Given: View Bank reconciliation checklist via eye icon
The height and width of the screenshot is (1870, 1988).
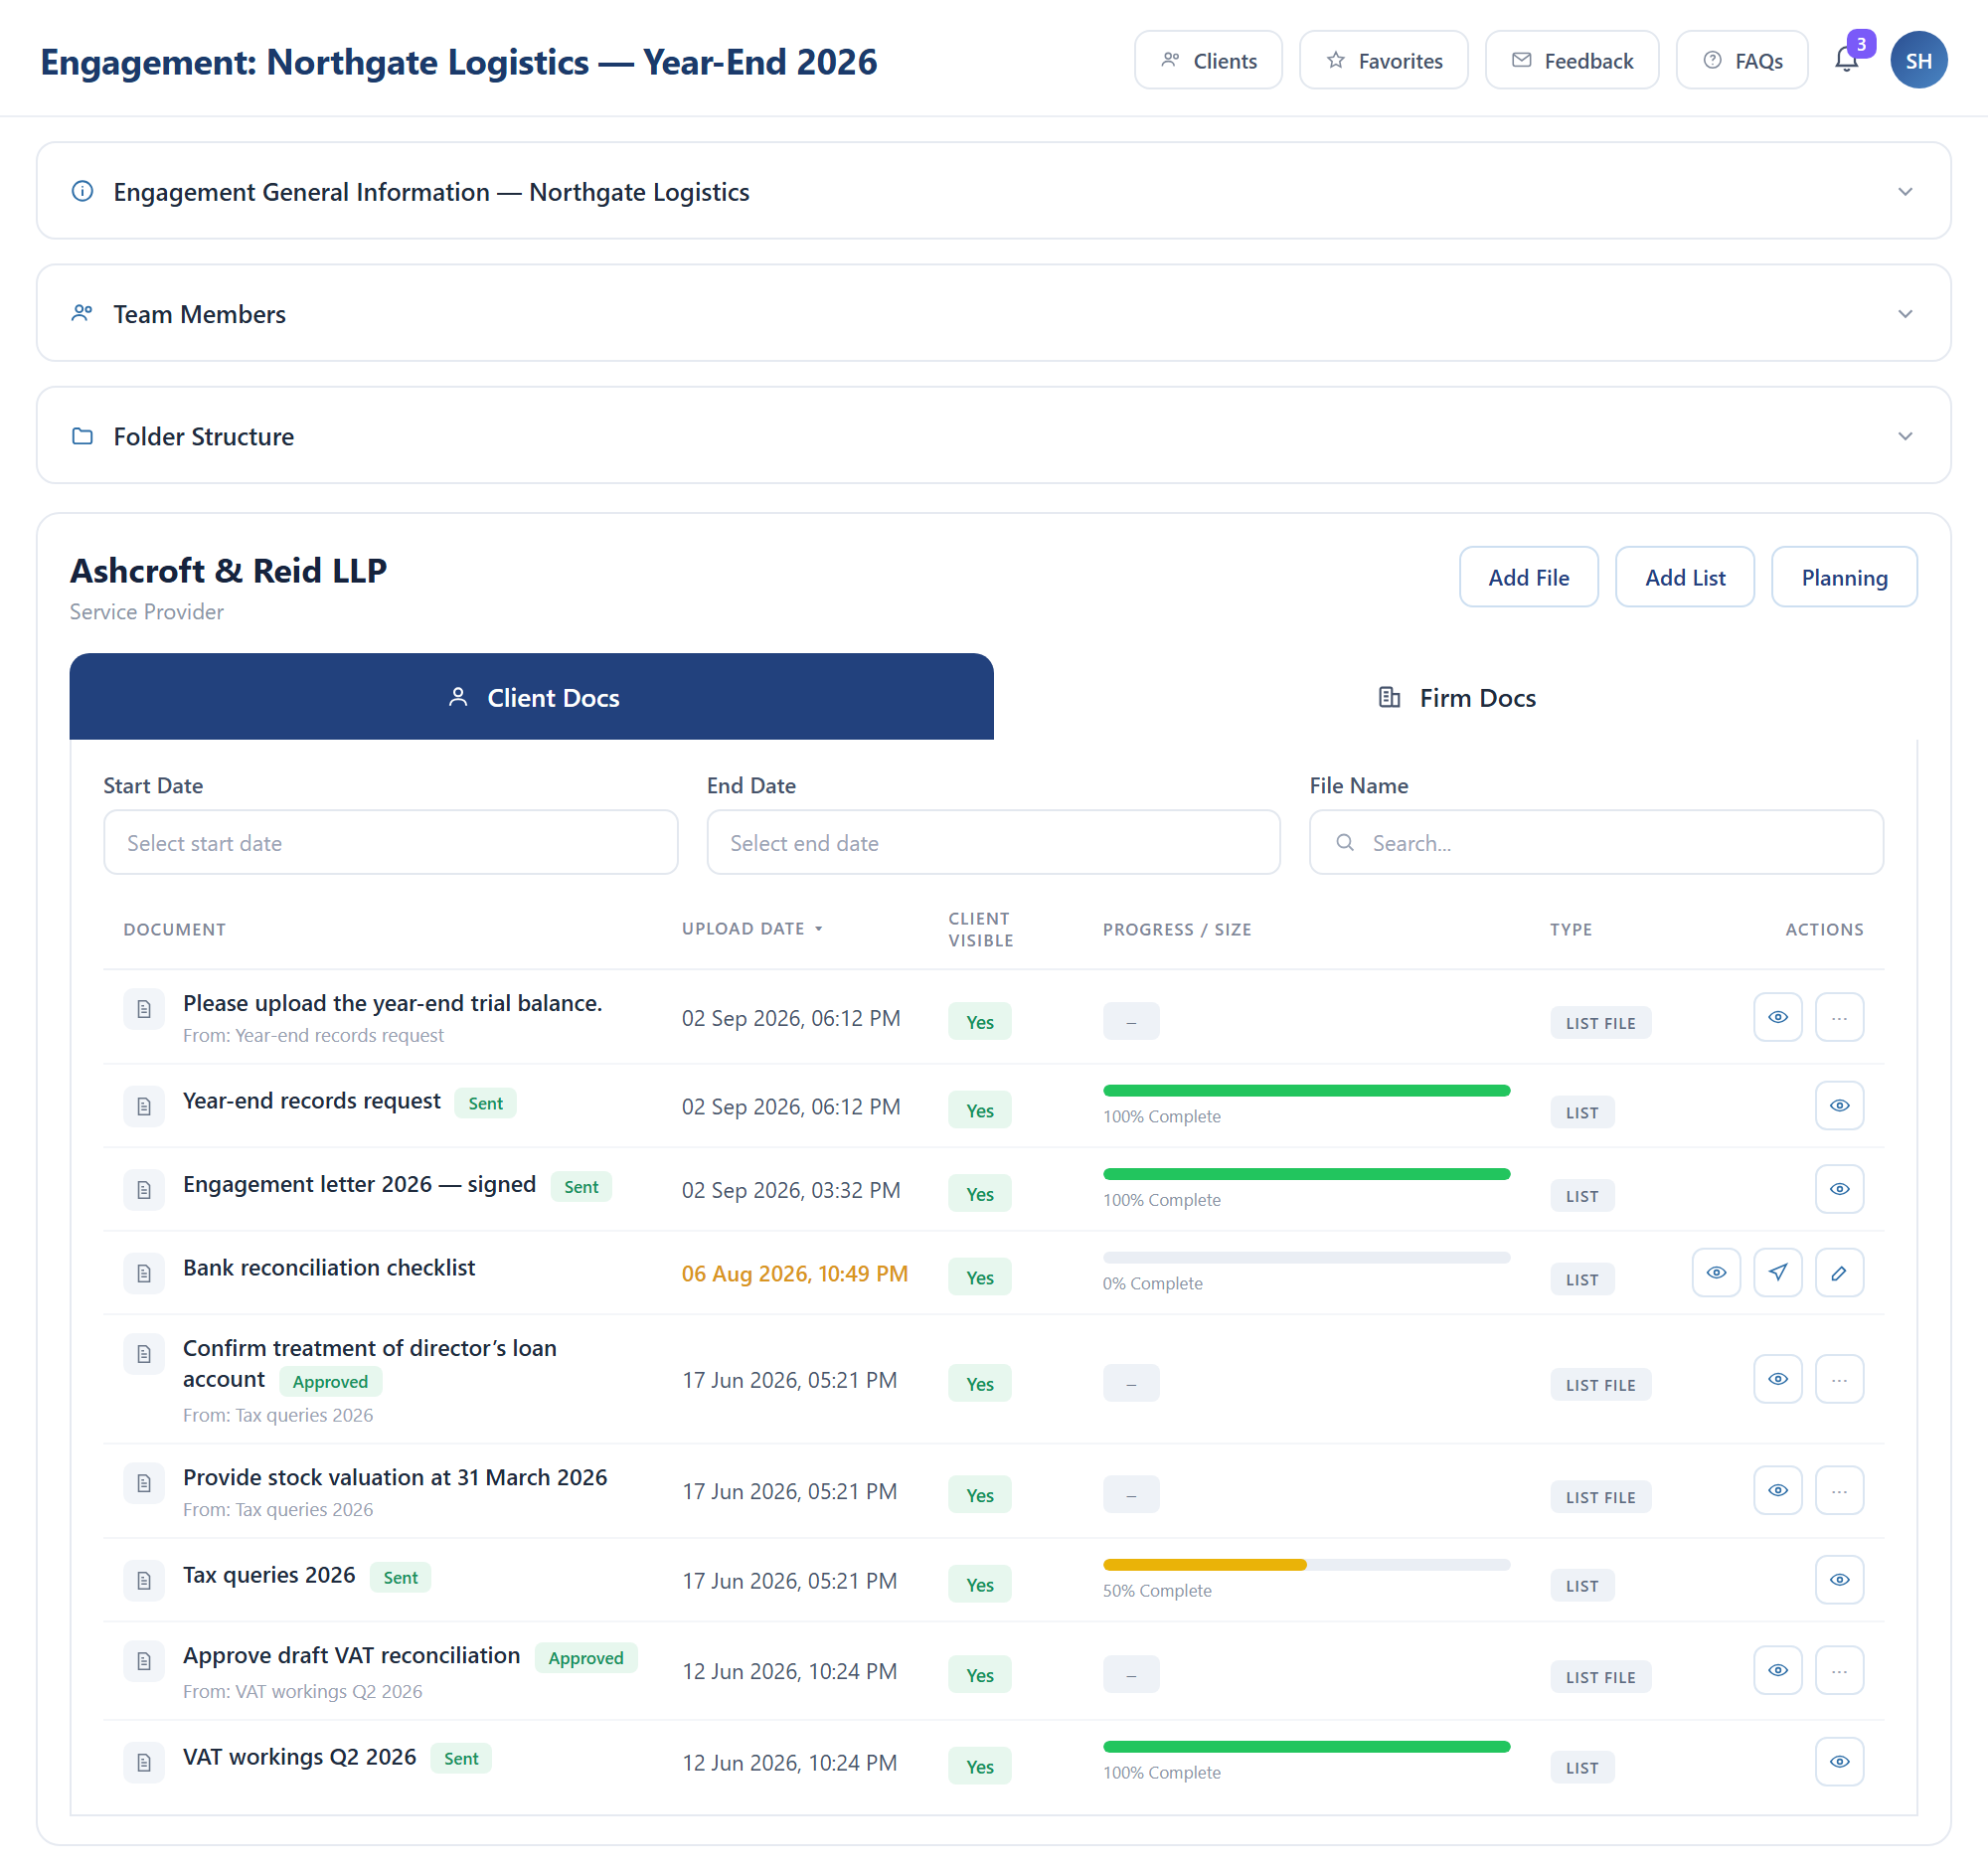Looking at the screenshot, I should [x=1716, y=1272].
